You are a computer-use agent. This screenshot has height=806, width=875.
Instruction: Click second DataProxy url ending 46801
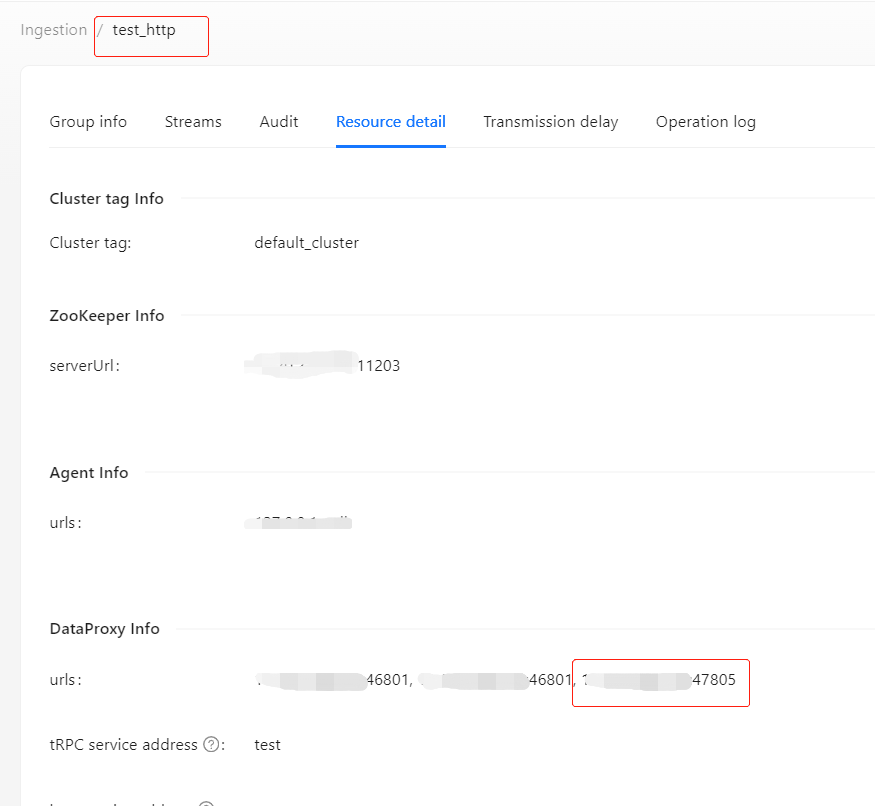(495, 680)
